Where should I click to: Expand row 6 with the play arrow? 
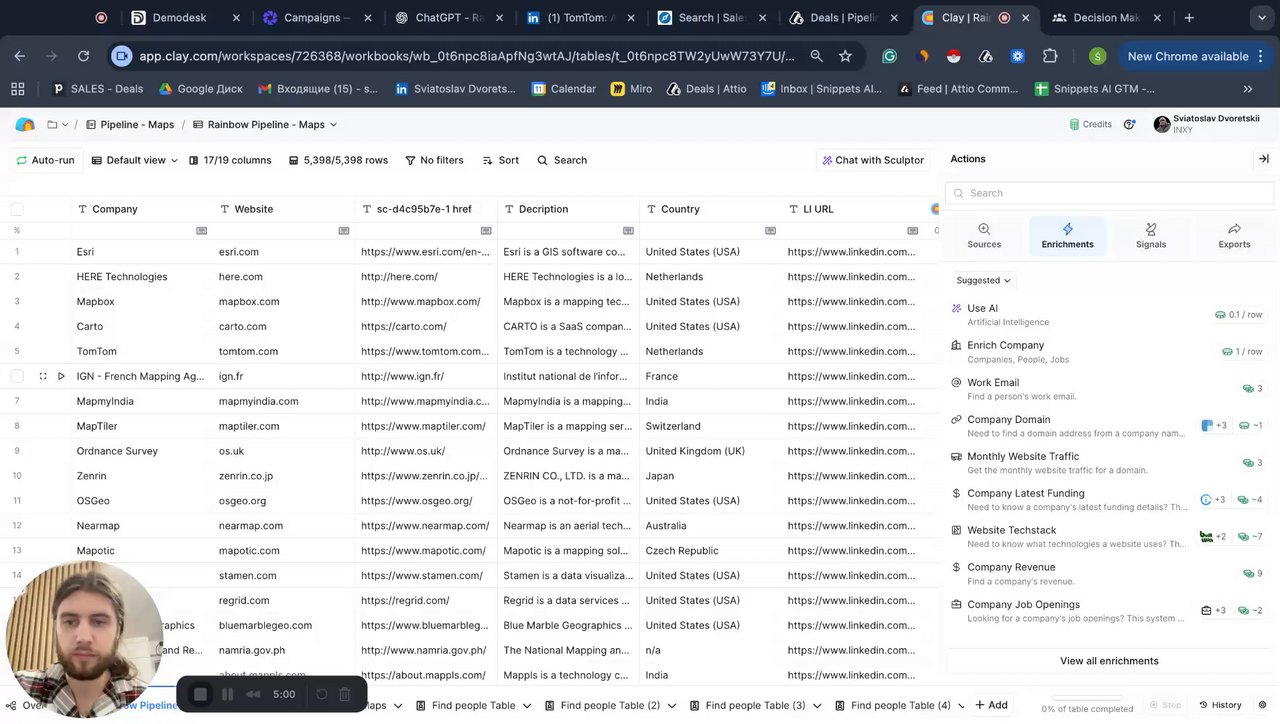click(x=61, y=376)
